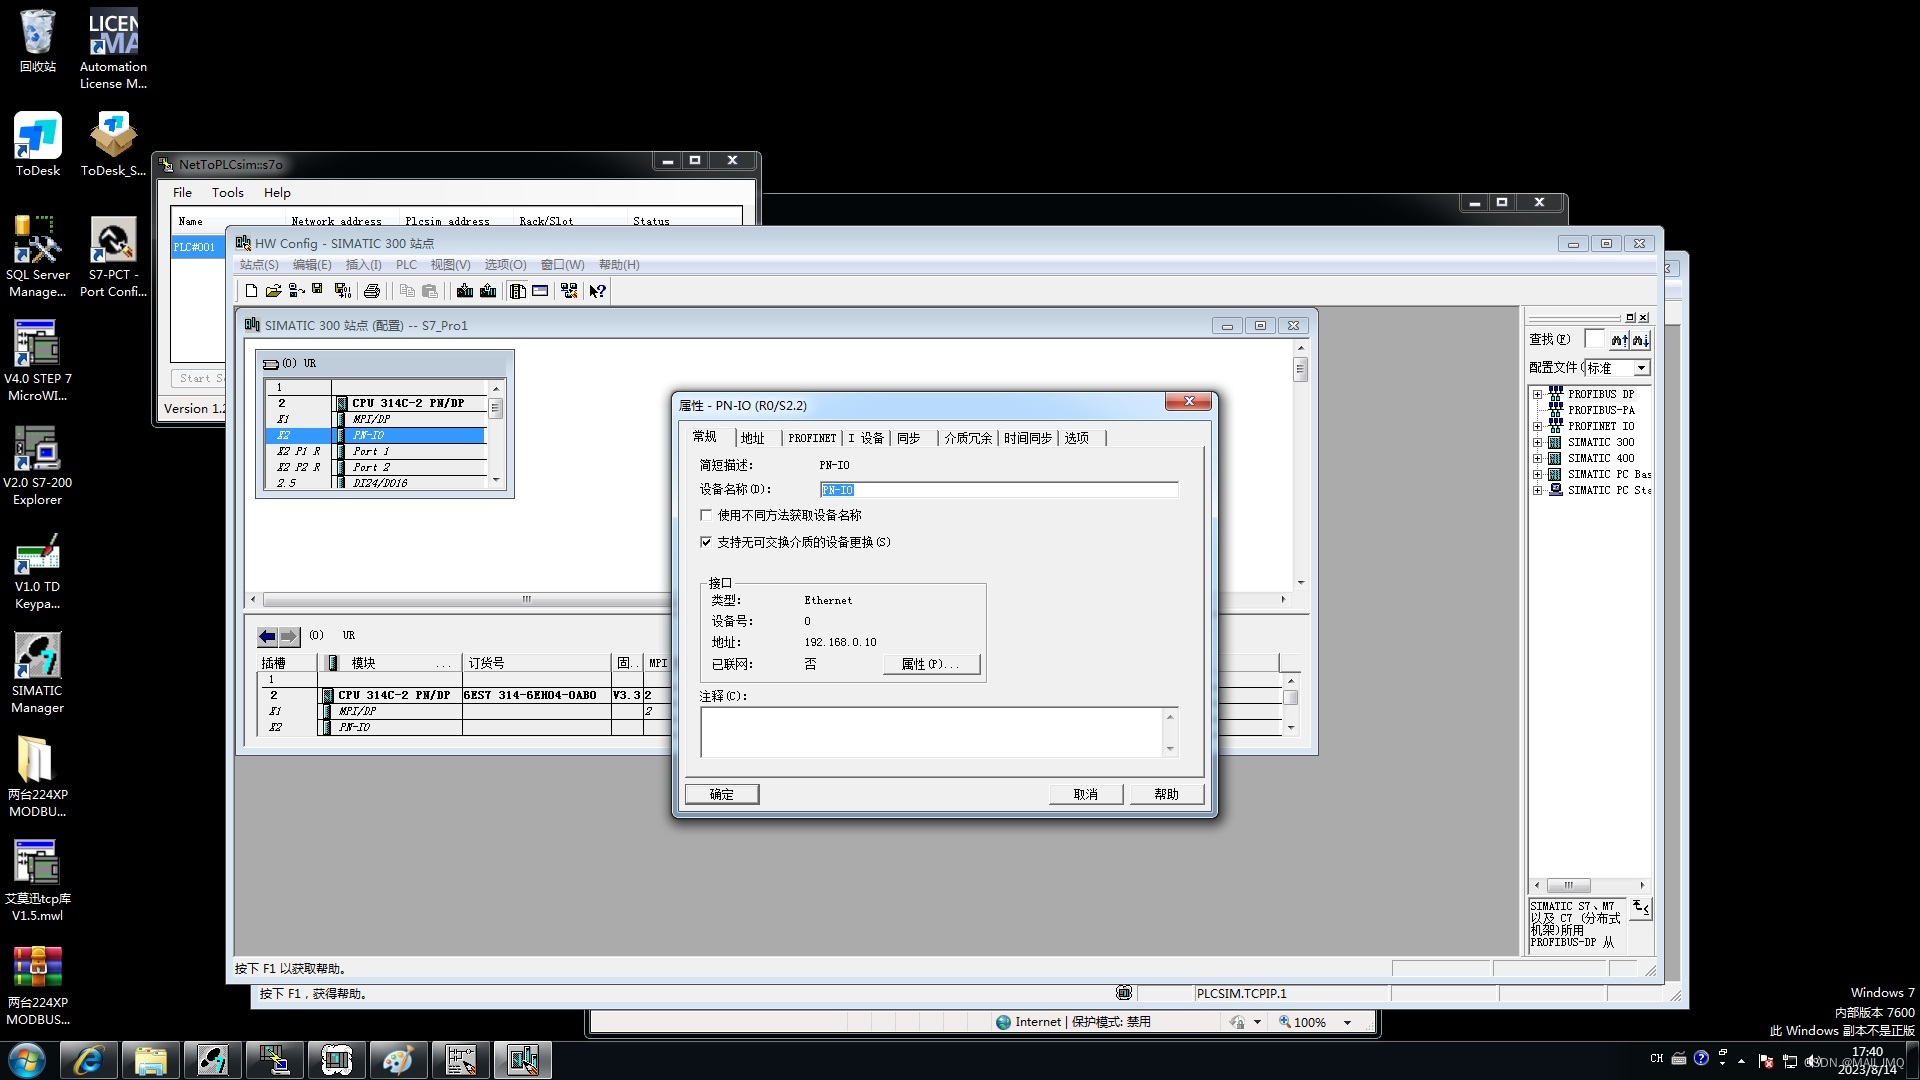Screen dimensions: 1920x1080
Task: Open the profile dropdown showing 标准
Action: 1640,368
